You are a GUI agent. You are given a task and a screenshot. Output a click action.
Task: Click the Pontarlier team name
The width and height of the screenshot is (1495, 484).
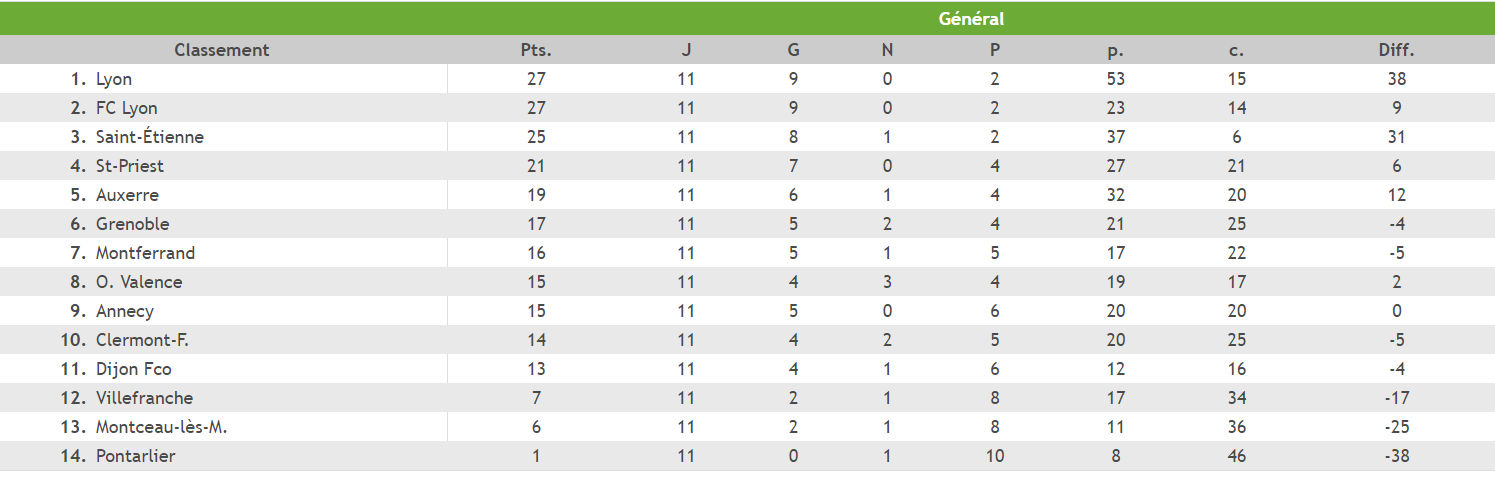pos(135,456)
